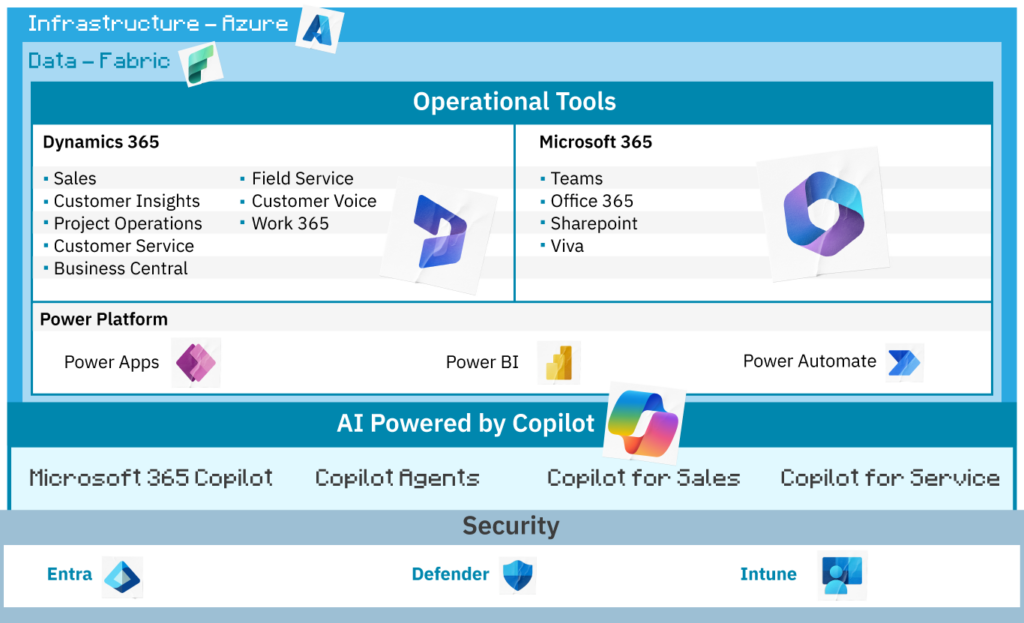The image size is (1024, 623).
Task: Select the Power BI icon
Action: click(x=558, y=362)
